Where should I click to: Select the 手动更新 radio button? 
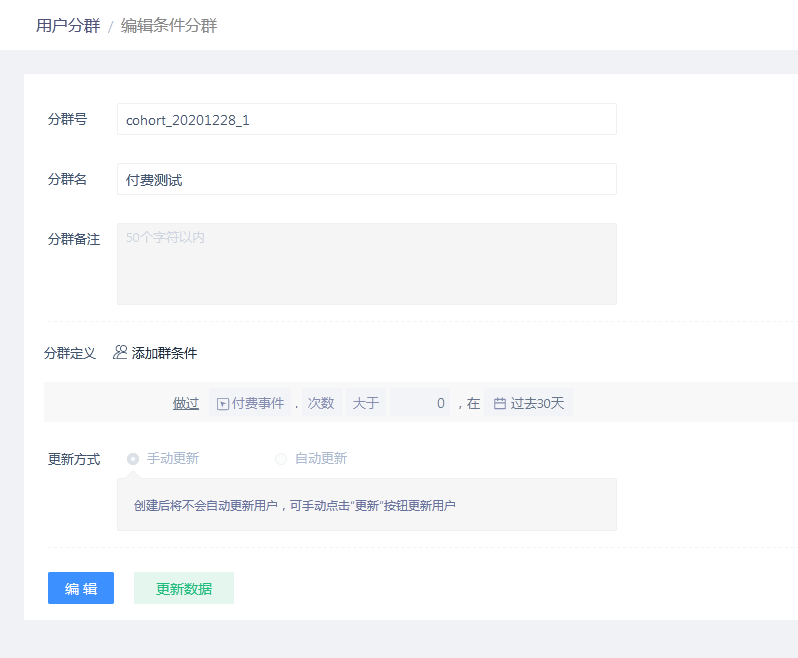[133, 459]
